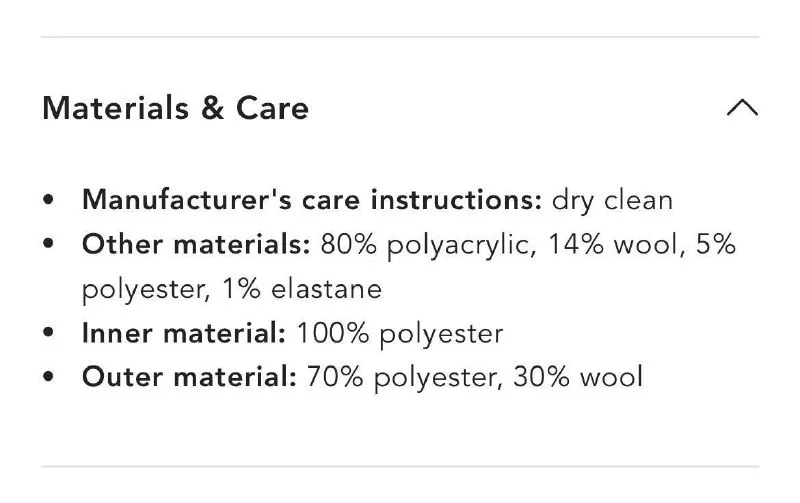The height and width of the screenshot is (503, 800).
Task: Click the divider line above Materials & Care
Action: 400,38
